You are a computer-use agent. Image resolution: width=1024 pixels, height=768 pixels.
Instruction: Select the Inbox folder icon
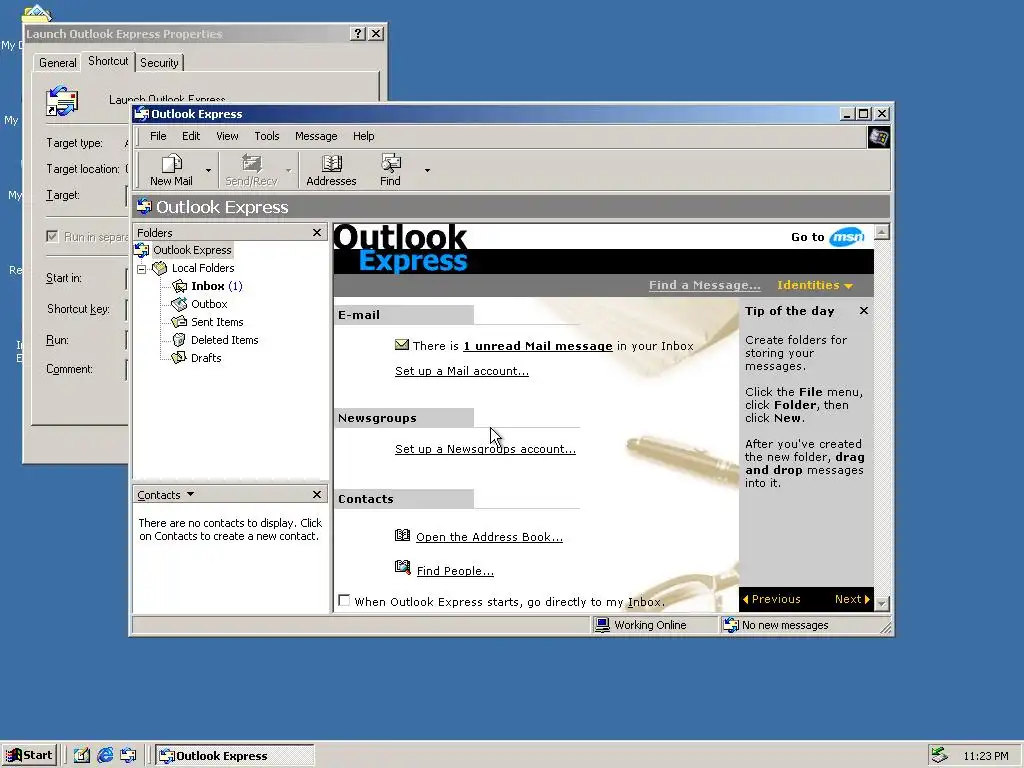[x=180, y=286]
